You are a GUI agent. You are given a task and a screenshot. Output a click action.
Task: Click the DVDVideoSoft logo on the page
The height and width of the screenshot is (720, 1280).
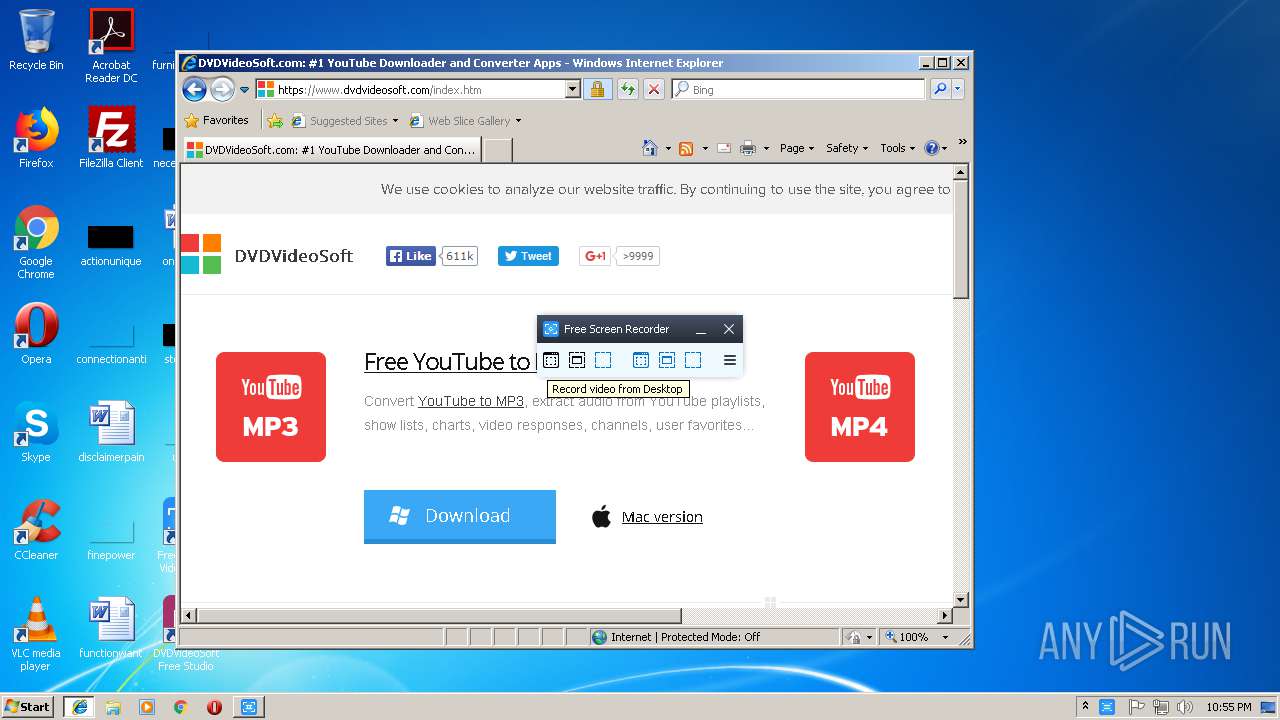(267, 255)
